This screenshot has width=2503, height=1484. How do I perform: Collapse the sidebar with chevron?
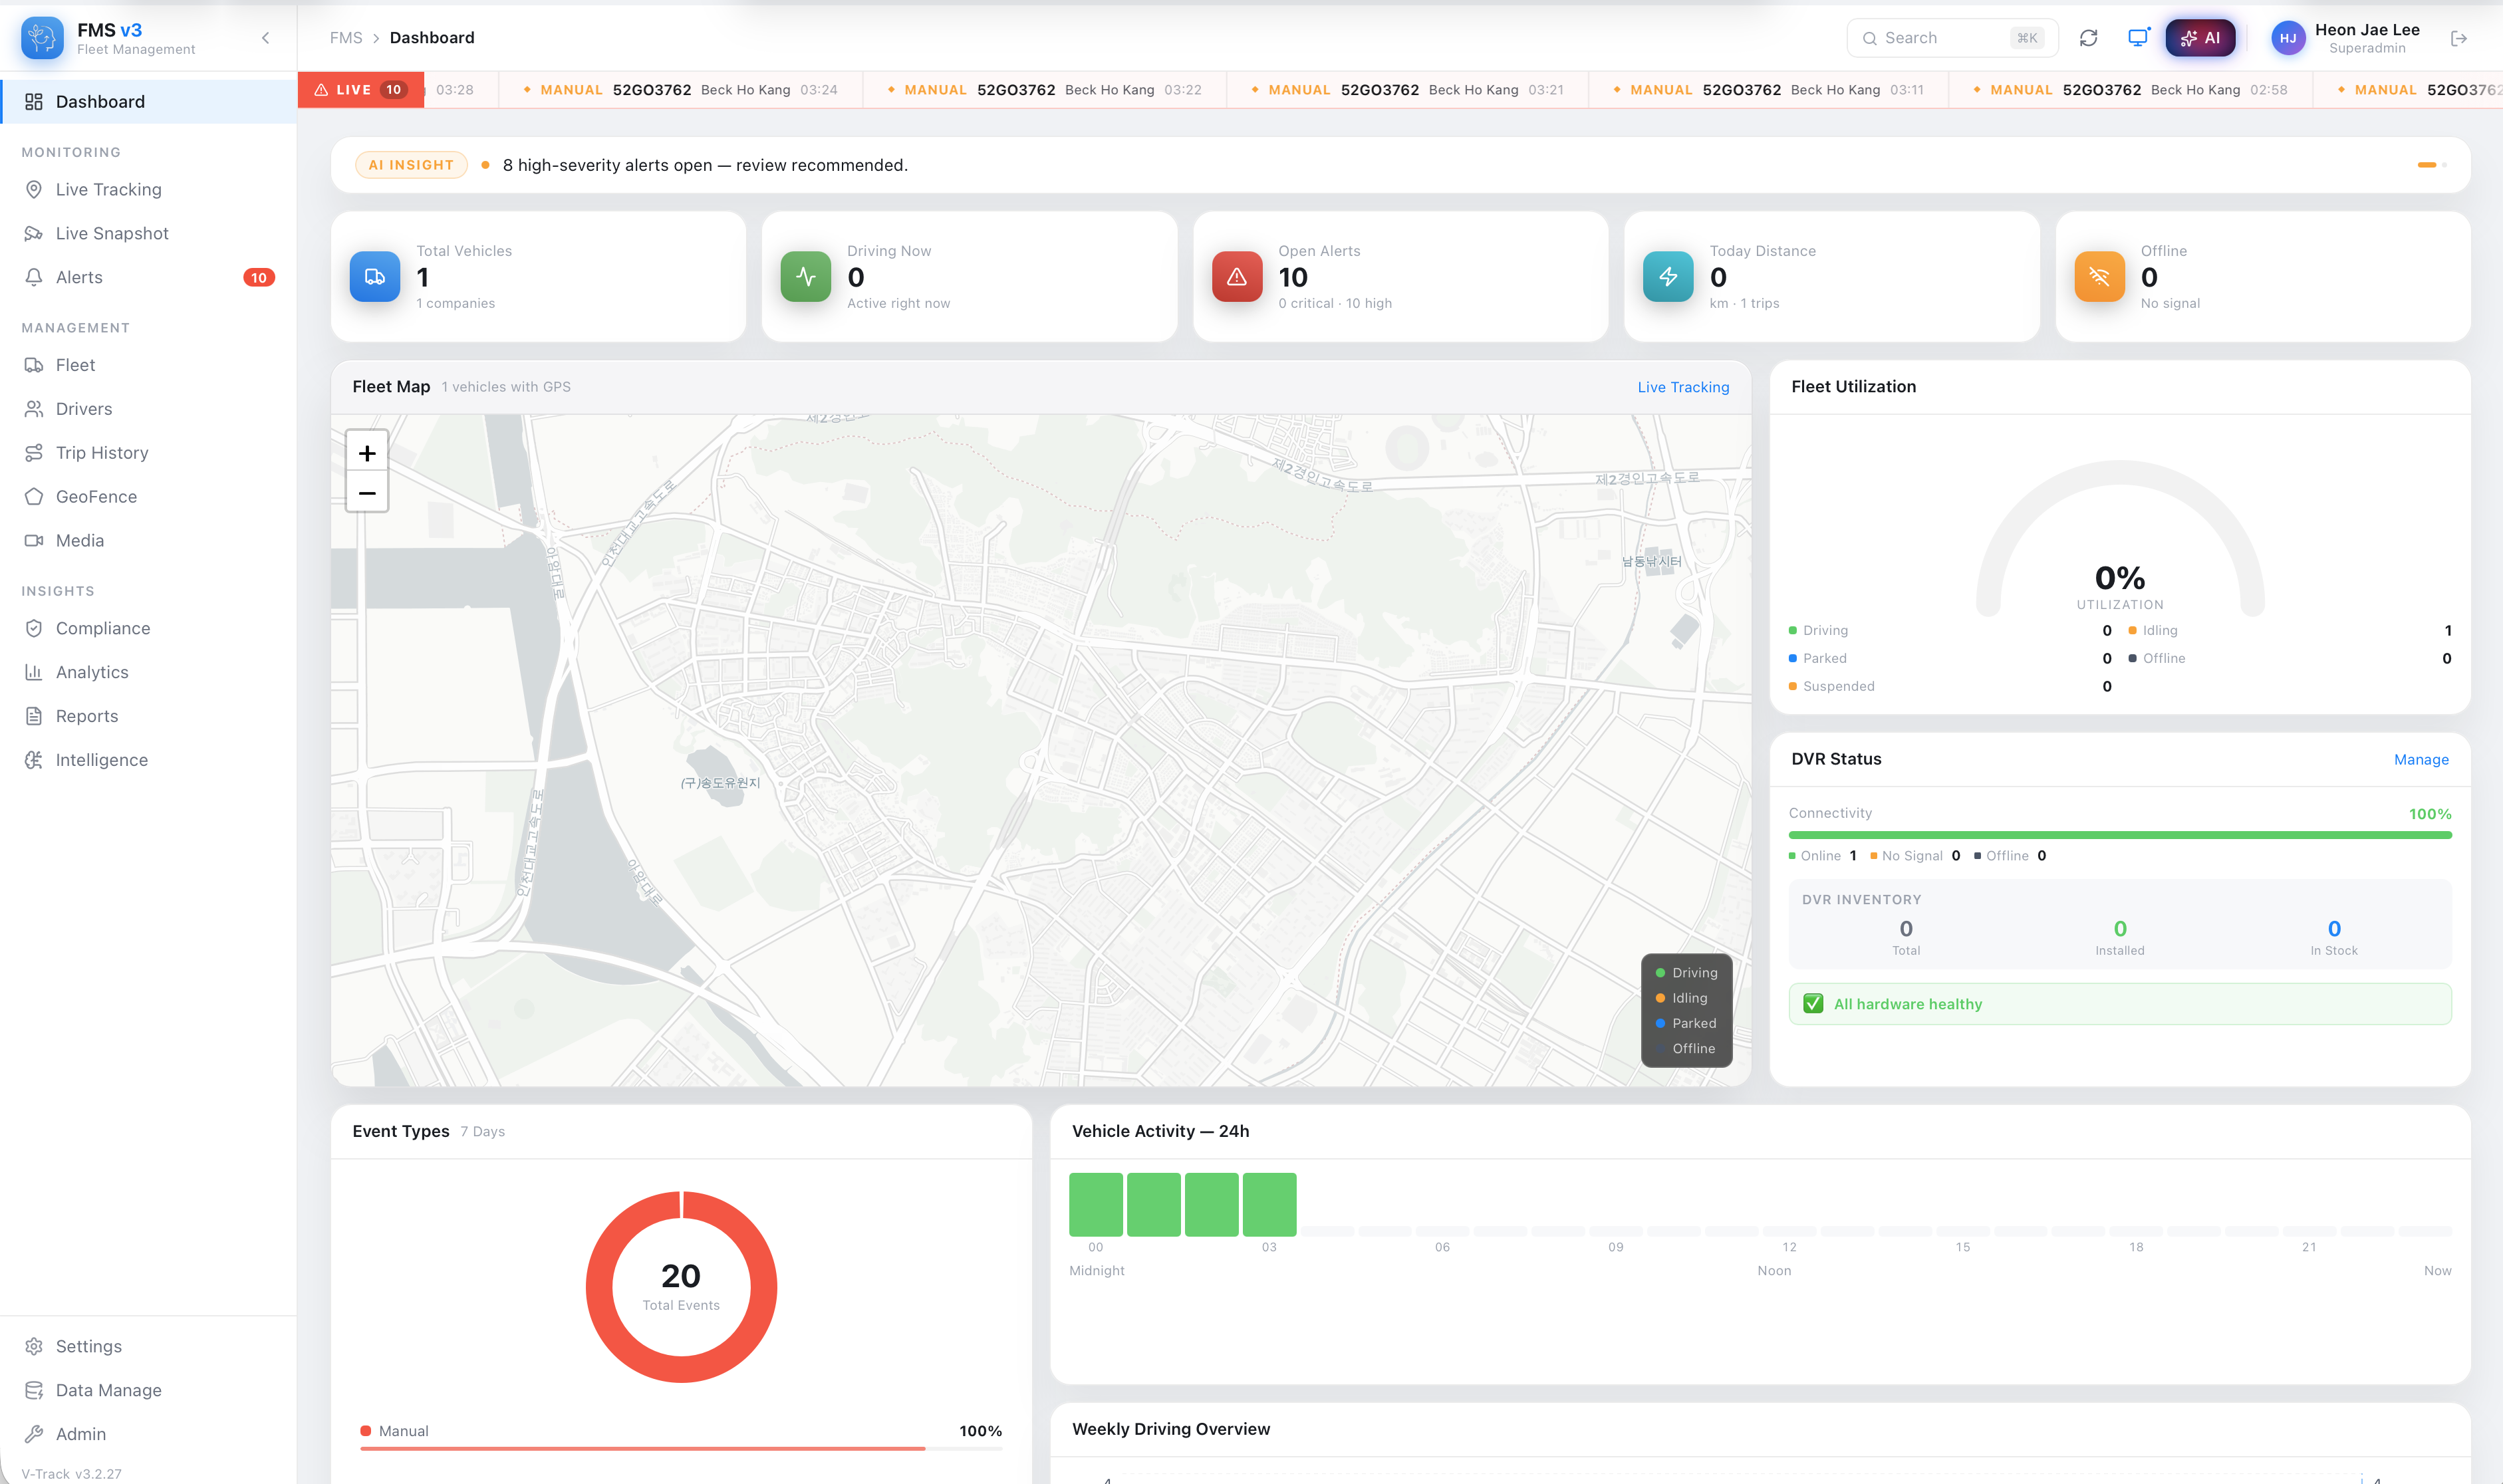click(265, 38)
